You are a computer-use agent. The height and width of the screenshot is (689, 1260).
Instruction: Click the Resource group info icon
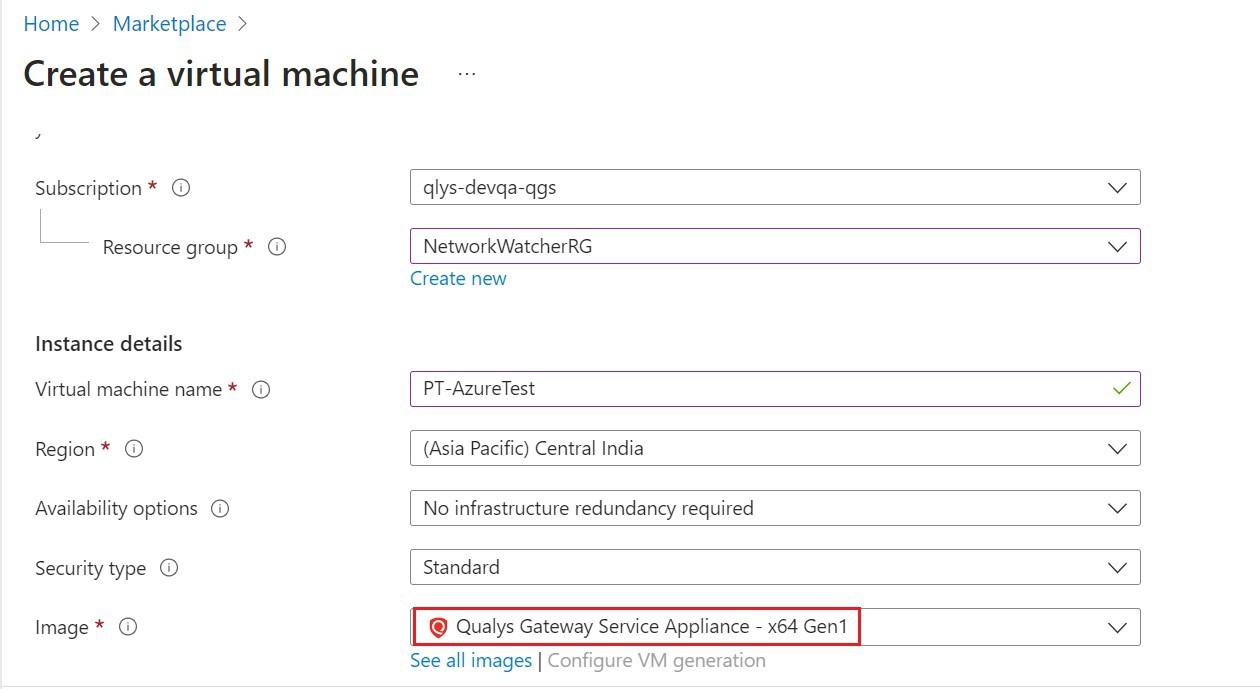(277, 247)
